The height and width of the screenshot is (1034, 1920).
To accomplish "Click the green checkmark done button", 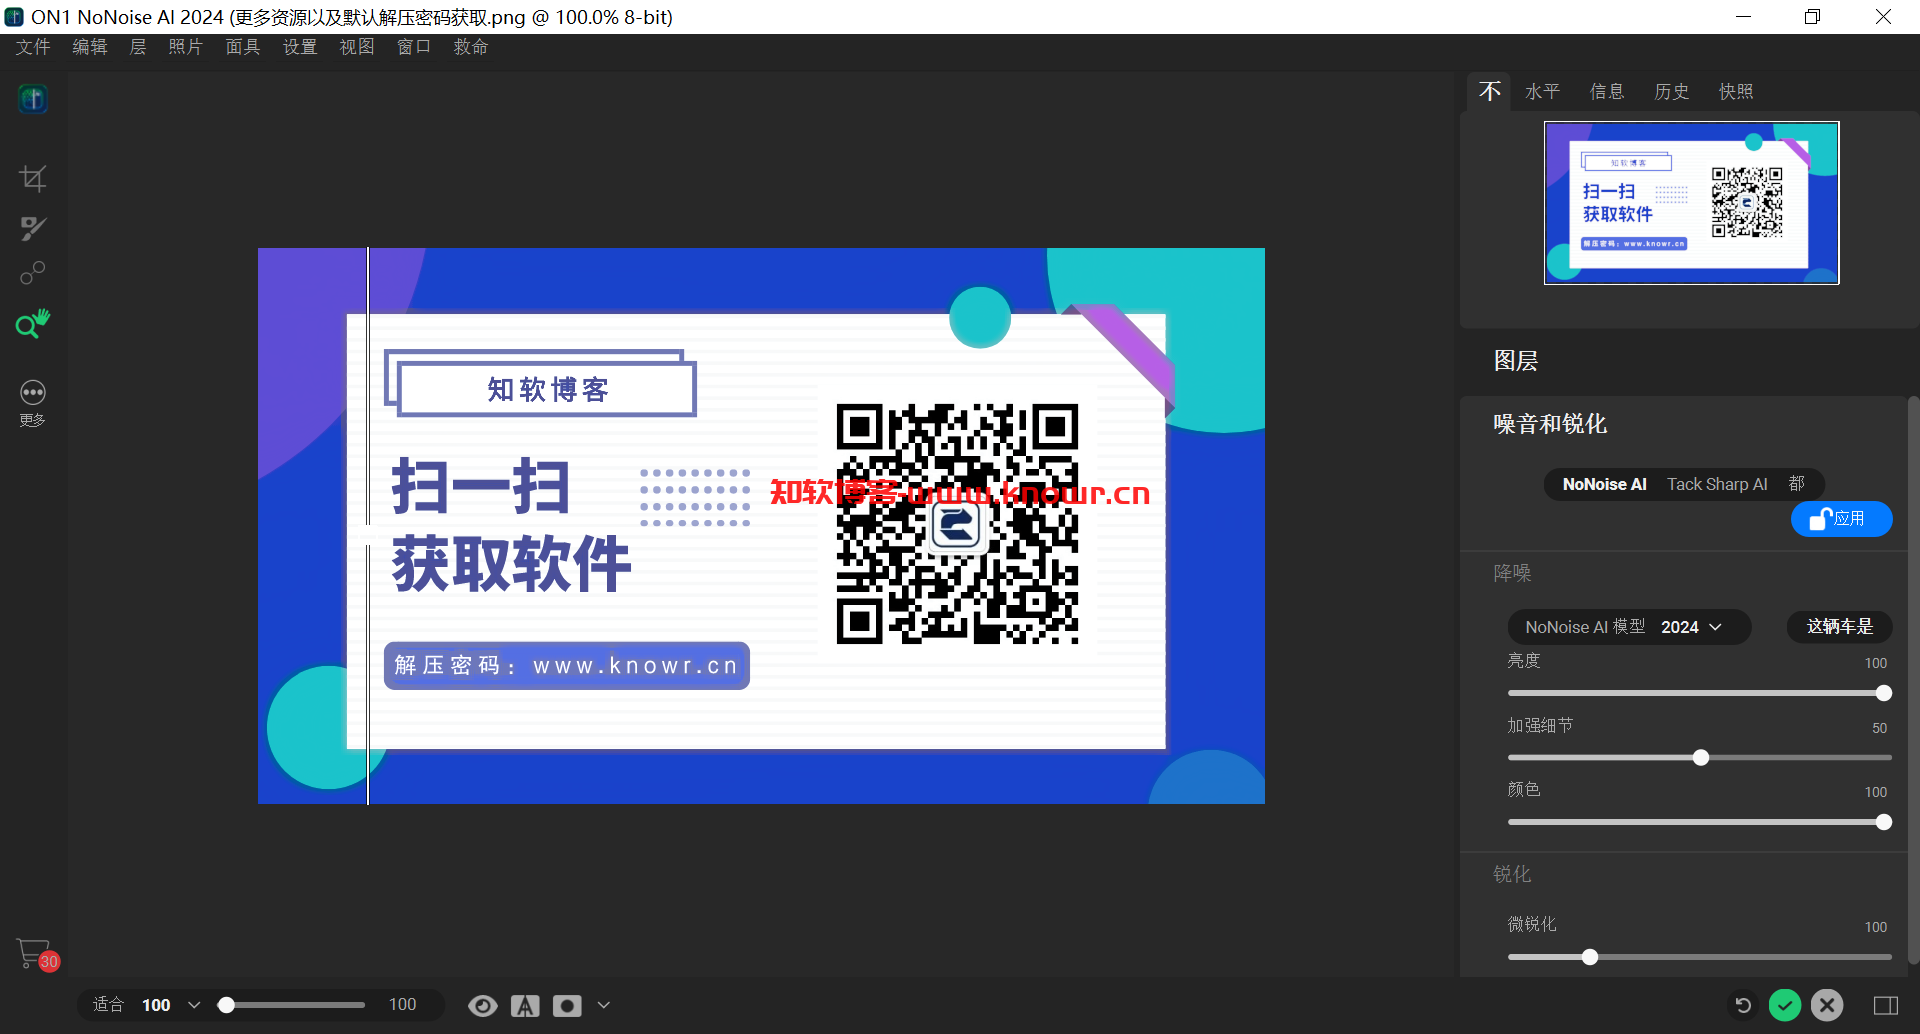I will click(1785, 1005).
